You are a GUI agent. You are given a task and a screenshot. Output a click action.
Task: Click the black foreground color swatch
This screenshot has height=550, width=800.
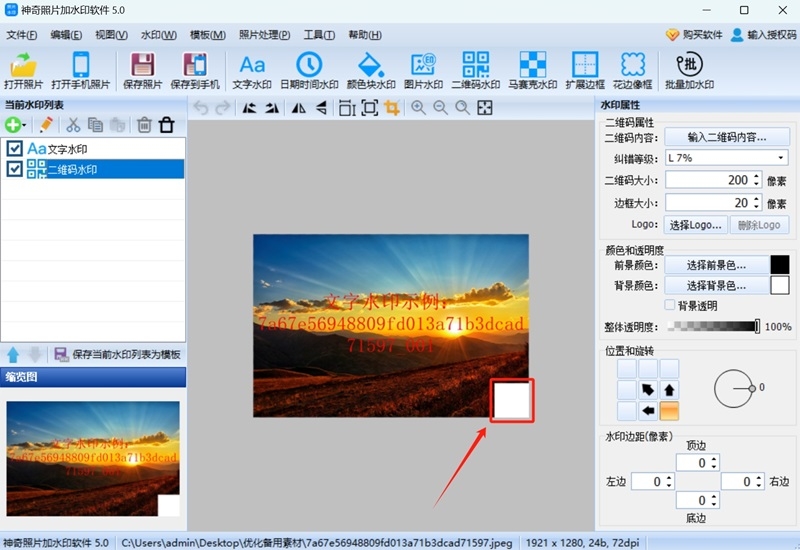coord(780,265)
